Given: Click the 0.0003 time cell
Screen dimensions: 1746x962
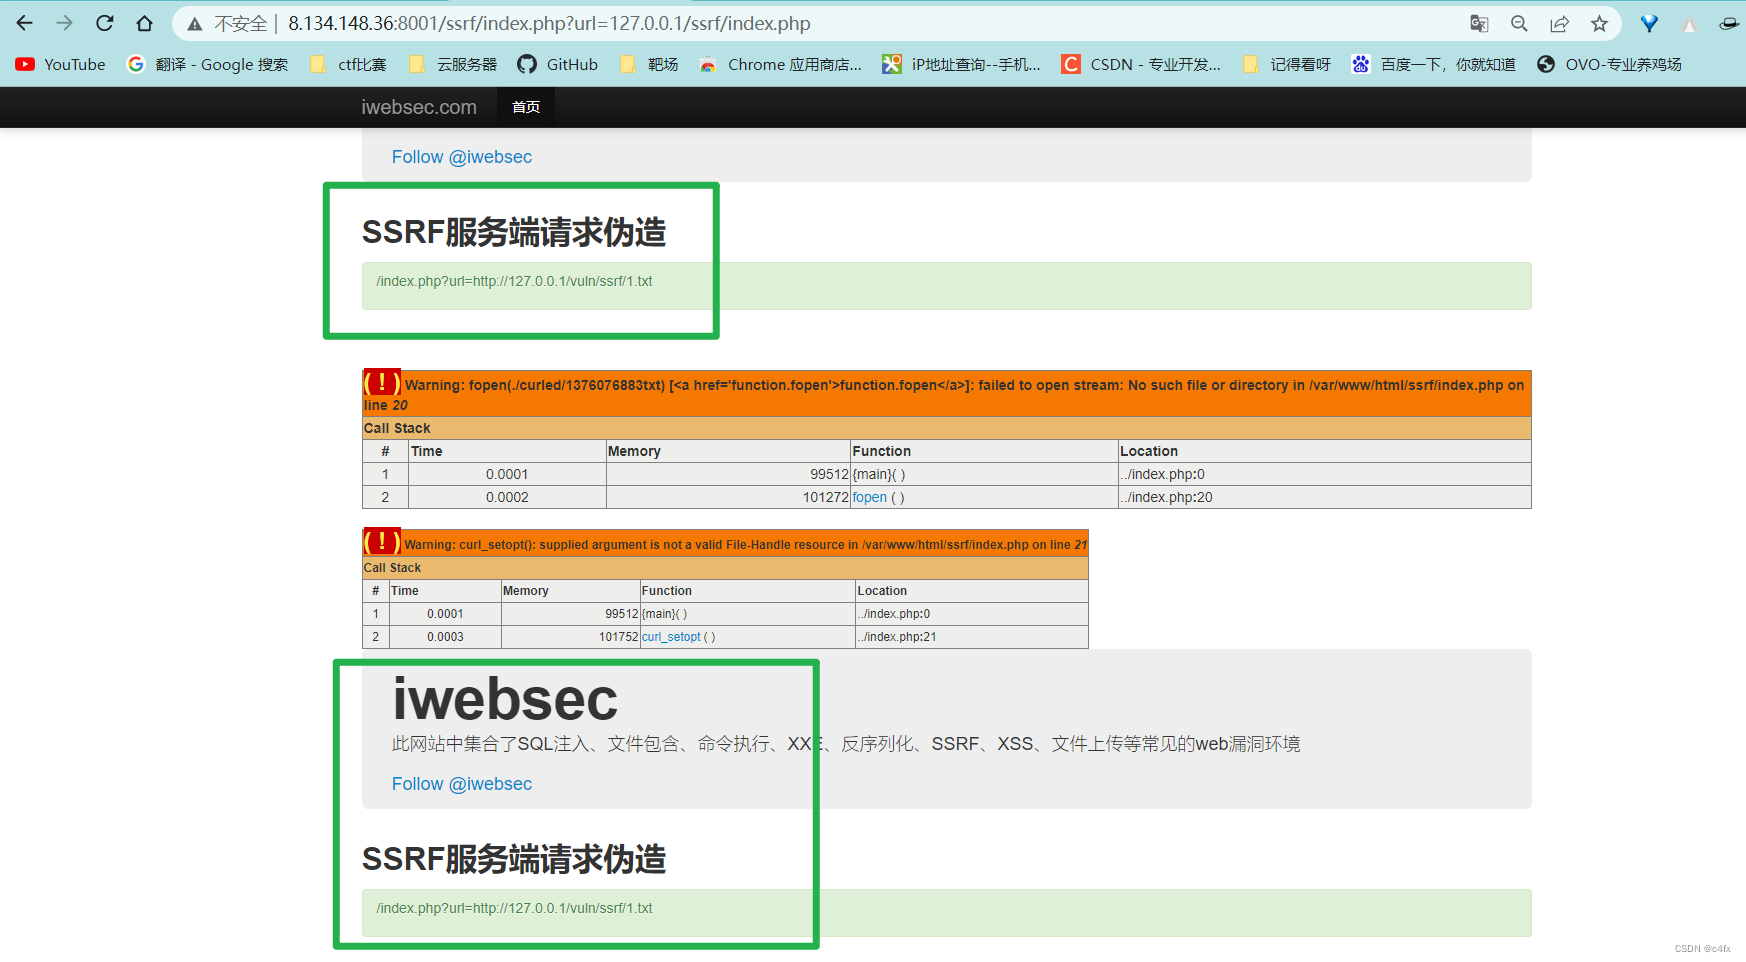Looking at the screenshot, I should click(445, 637).
